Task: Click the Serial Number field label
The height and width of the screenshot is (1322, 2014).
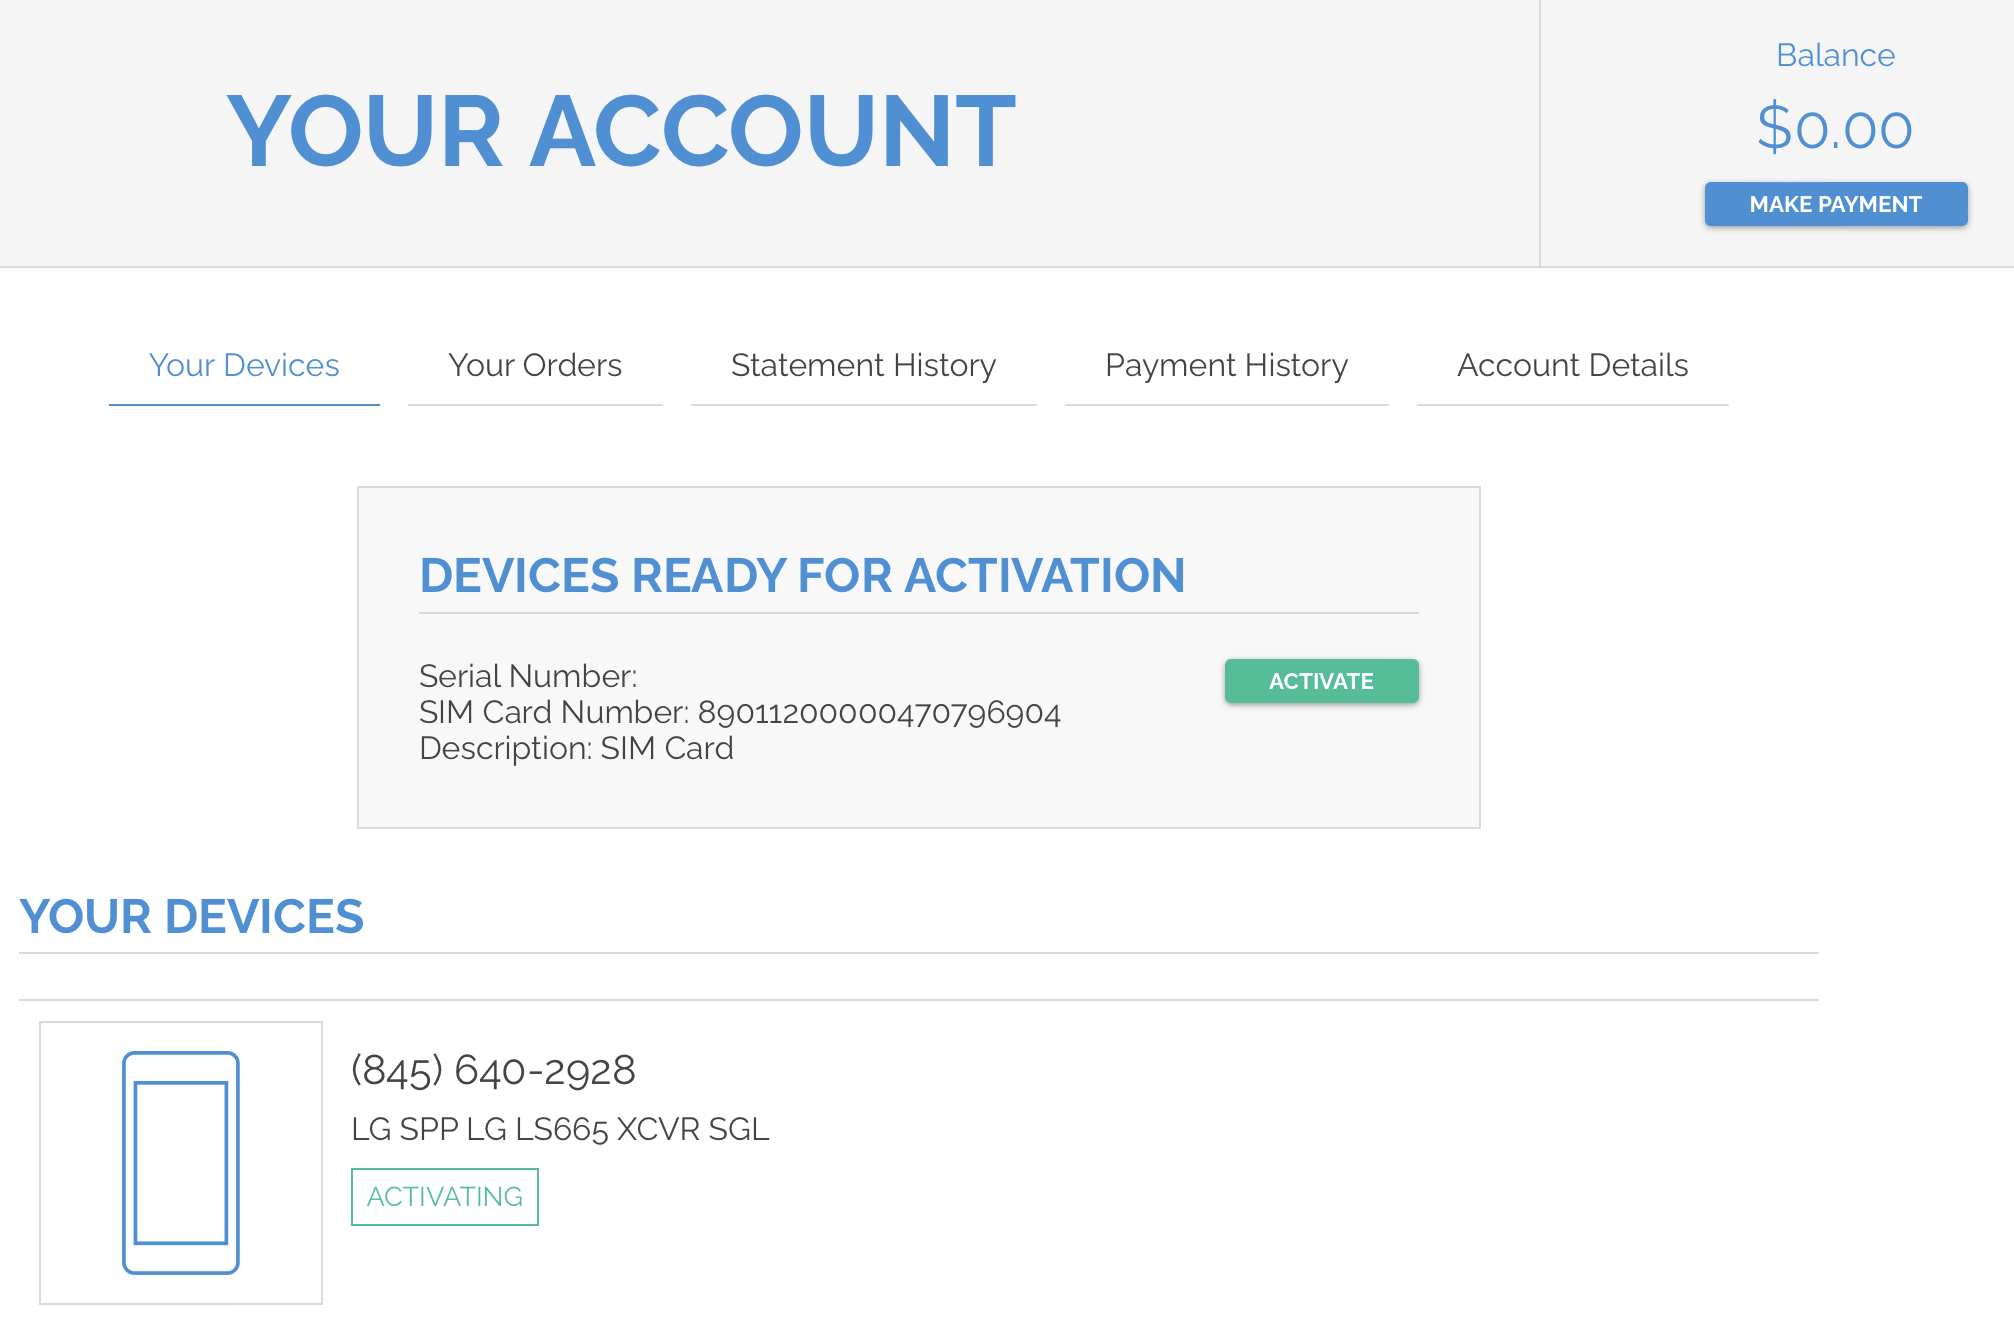Action: (528, 676)
